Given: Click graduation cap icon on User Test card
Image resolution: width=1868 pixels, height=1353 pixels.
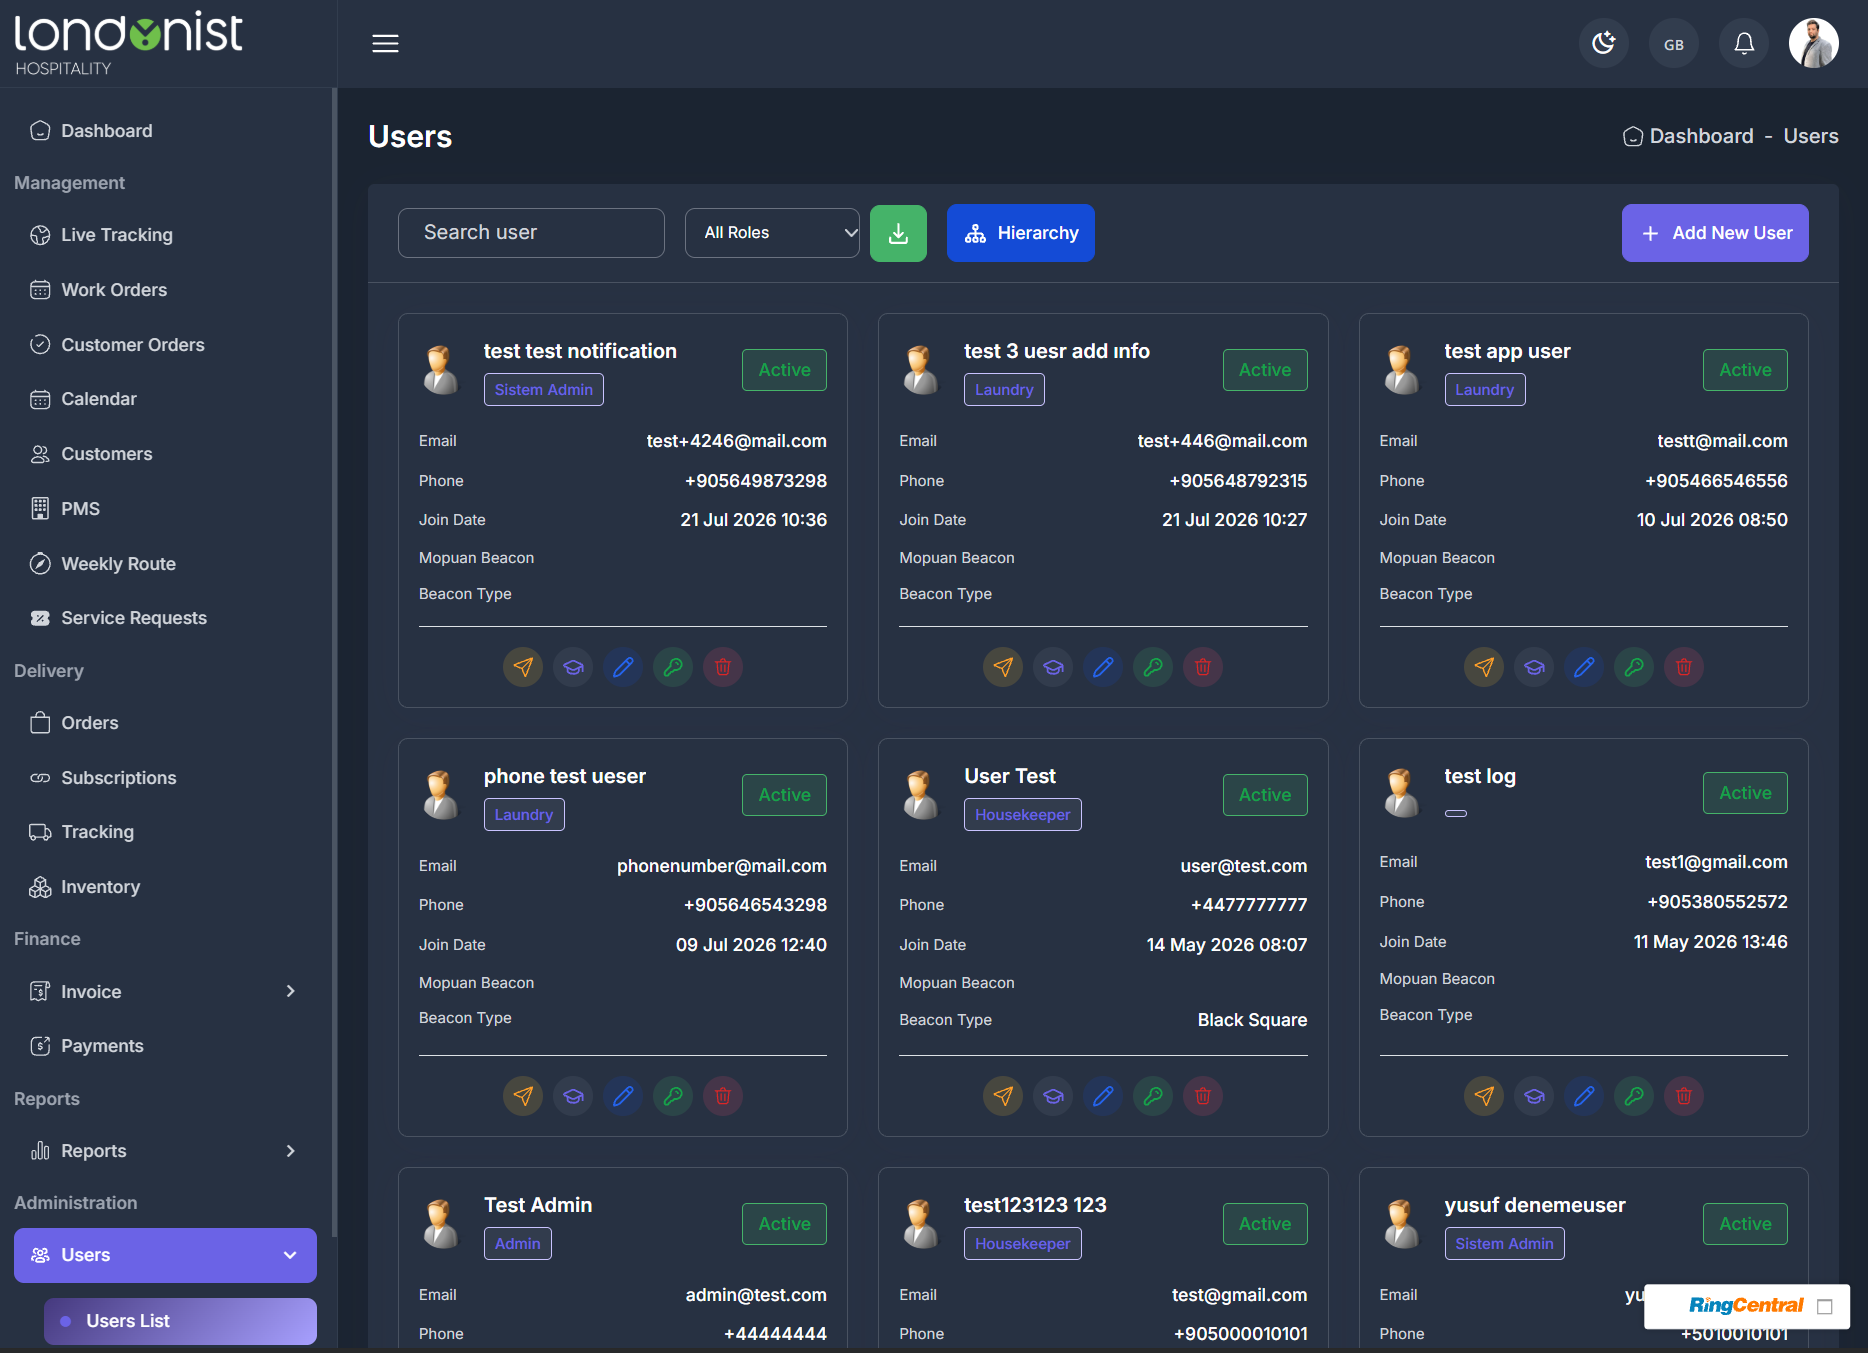Looking at the screenshot, I should pos(1053,1096).
